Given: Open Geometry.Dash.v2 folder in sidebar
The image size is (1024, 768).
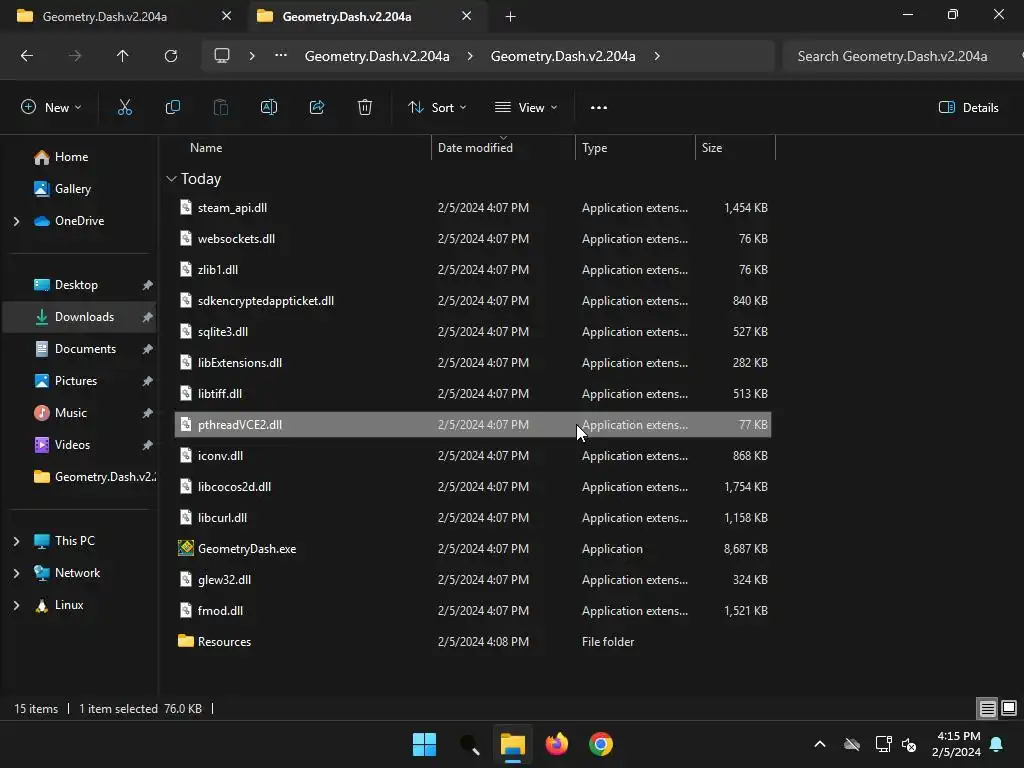Looking at the screenshot, I should (95, 477).
